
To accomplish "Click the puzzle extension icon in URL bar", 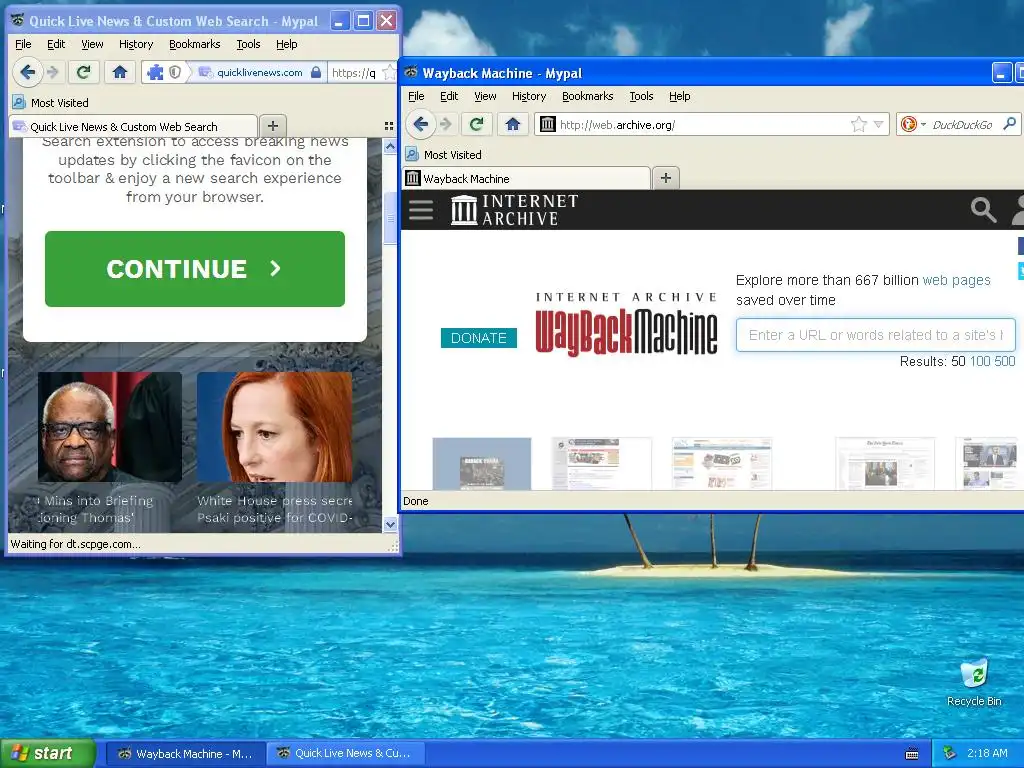I will click(155, 72).
